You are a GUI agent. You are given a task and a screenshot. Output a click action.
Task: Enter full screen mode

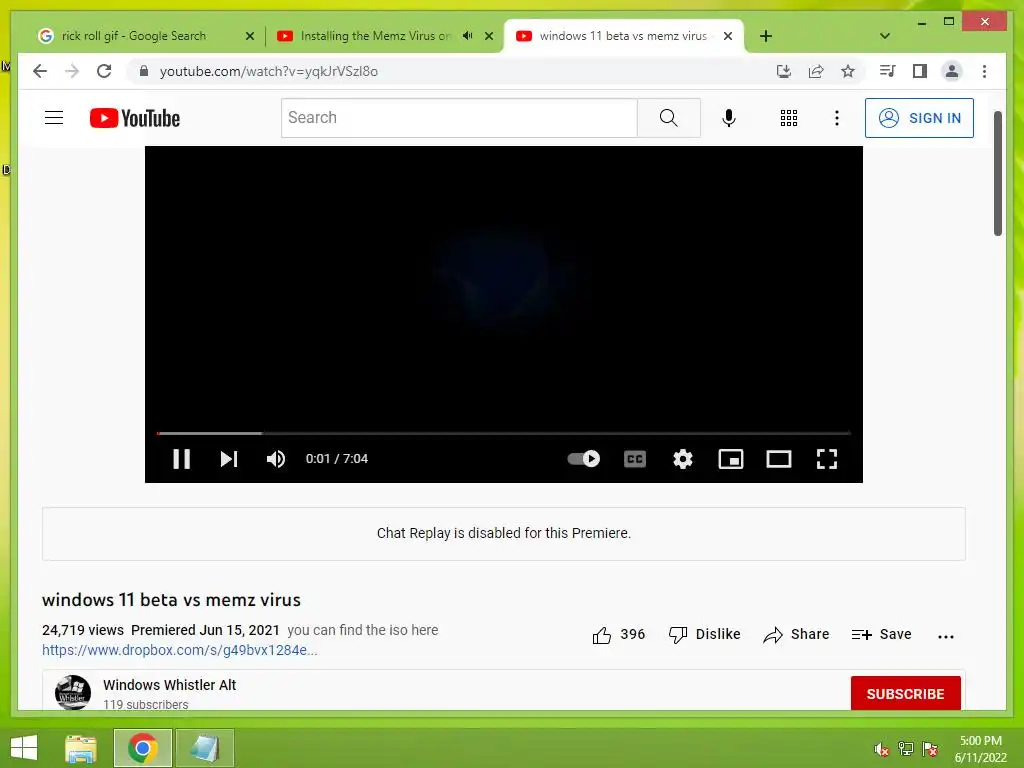pyautogui.click(x=827, y=459)
